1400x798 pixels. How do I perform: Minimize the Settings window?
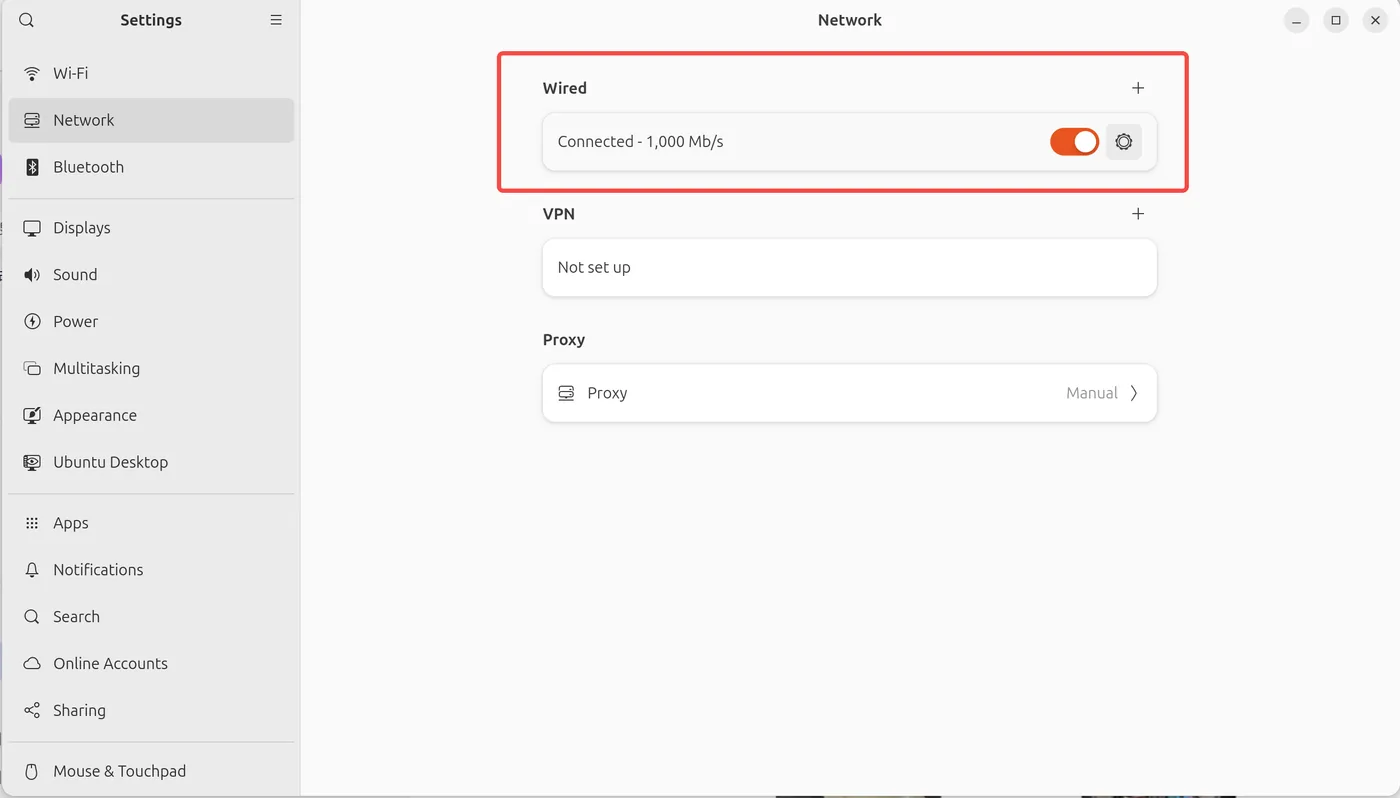pos(1297,20)
